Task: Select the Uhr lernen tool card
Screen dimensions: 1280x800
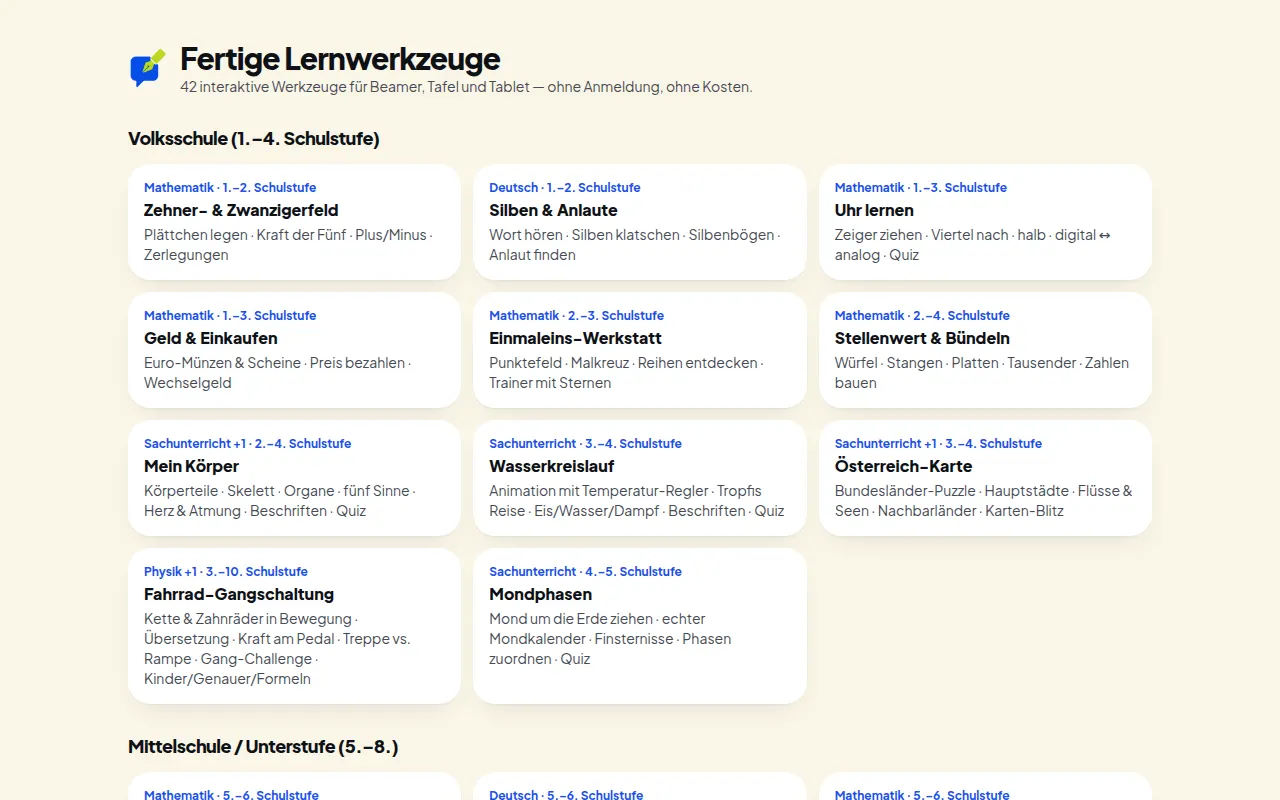Action: (x=985, y=222)
